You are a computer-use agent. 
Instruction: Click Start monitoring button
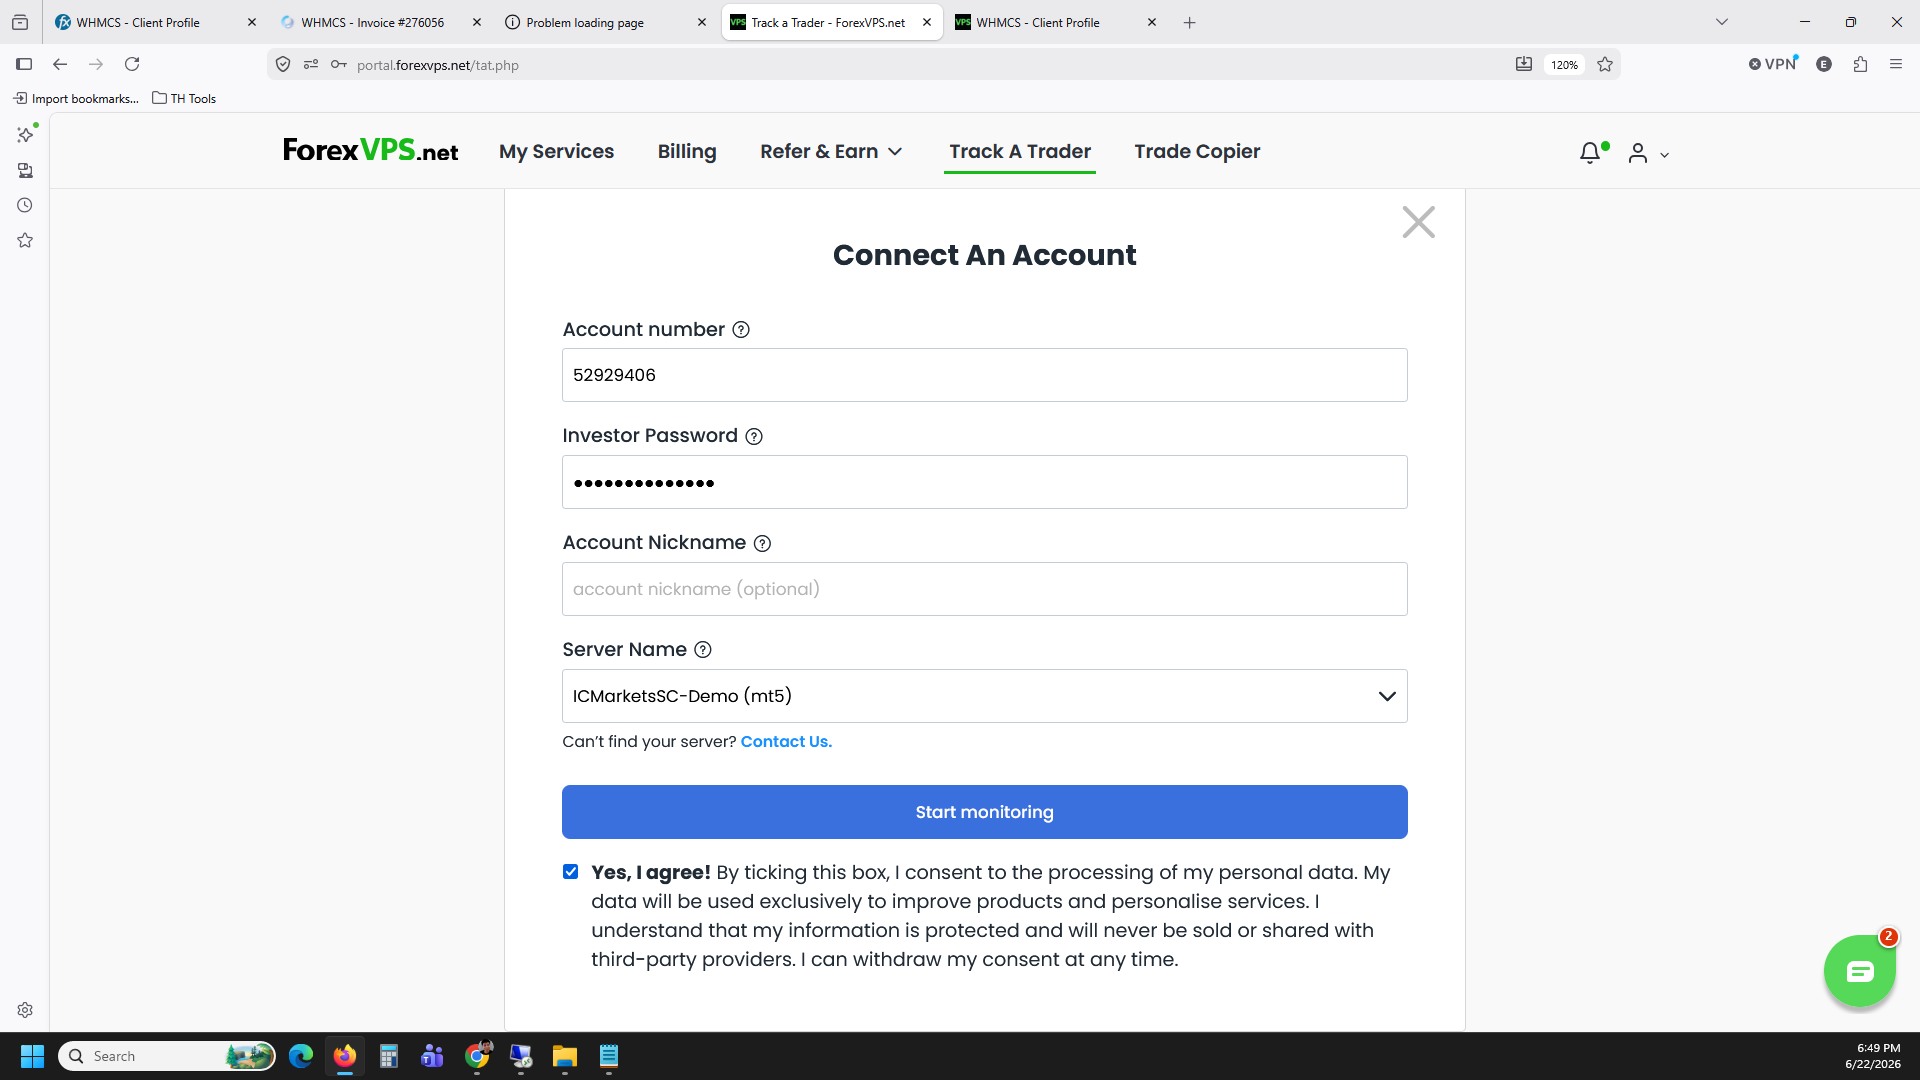(x=984, y=812)
